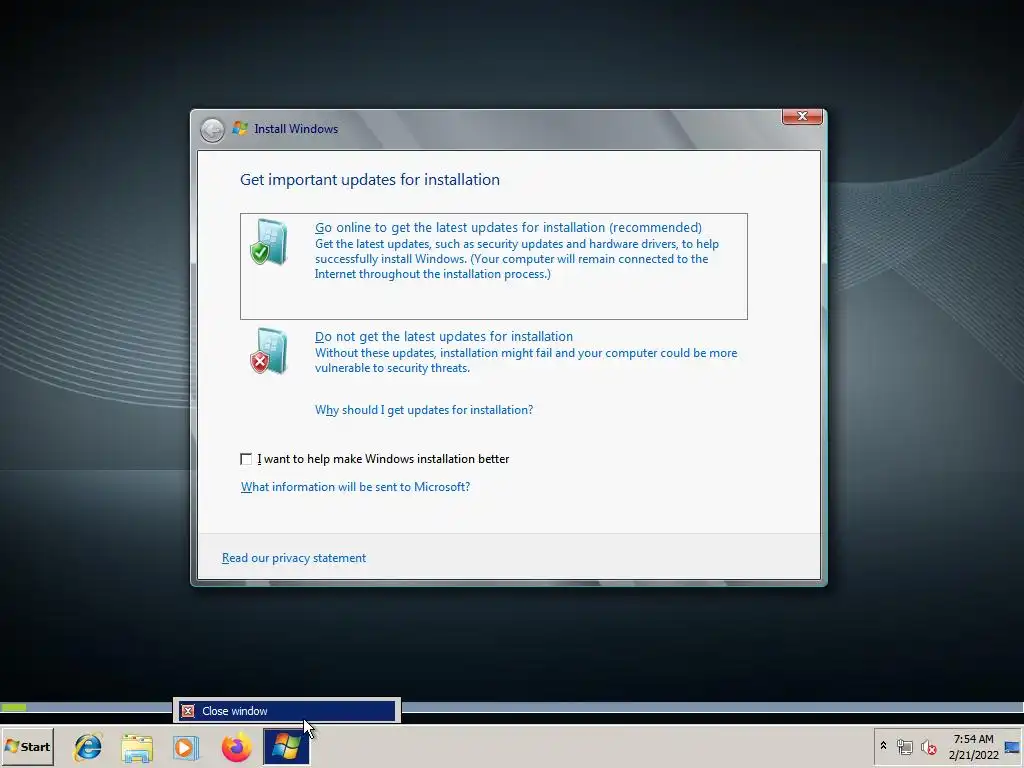Select Close window in the popup menu

[287, 711]
